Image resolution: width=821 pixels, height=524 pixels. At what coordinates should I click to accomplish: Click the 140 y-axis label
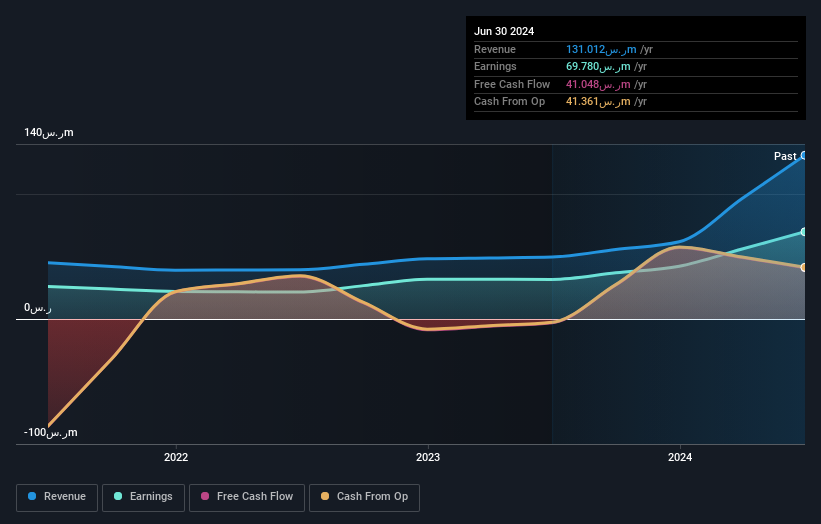49,132
